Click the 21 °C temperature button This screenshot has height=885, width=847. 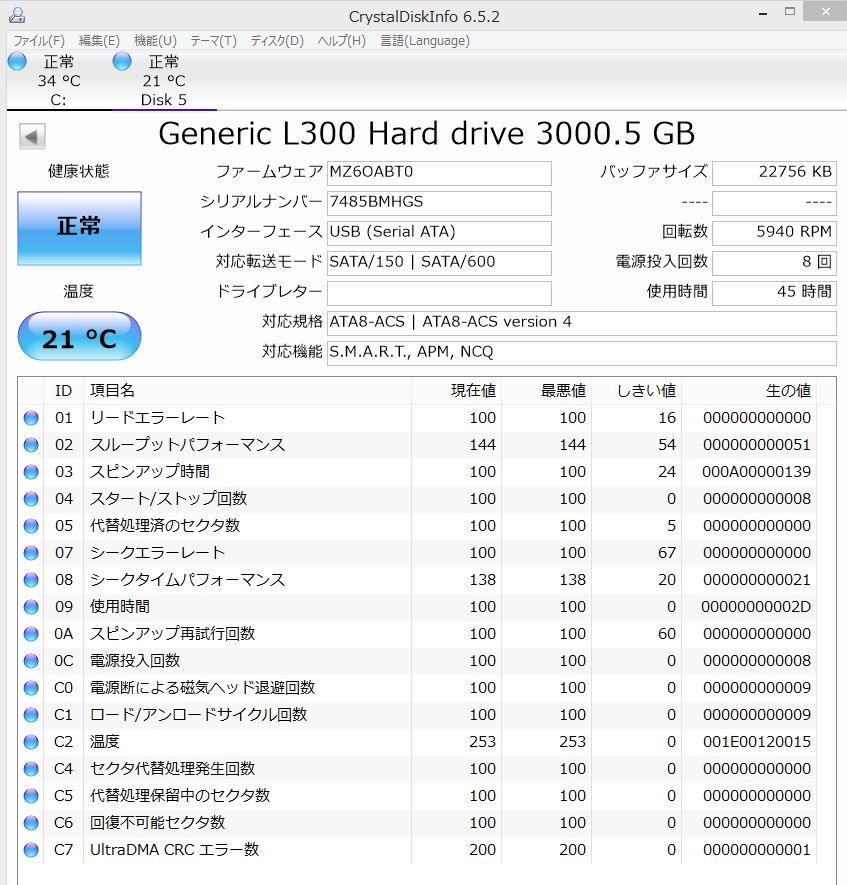tap(79, 339)
